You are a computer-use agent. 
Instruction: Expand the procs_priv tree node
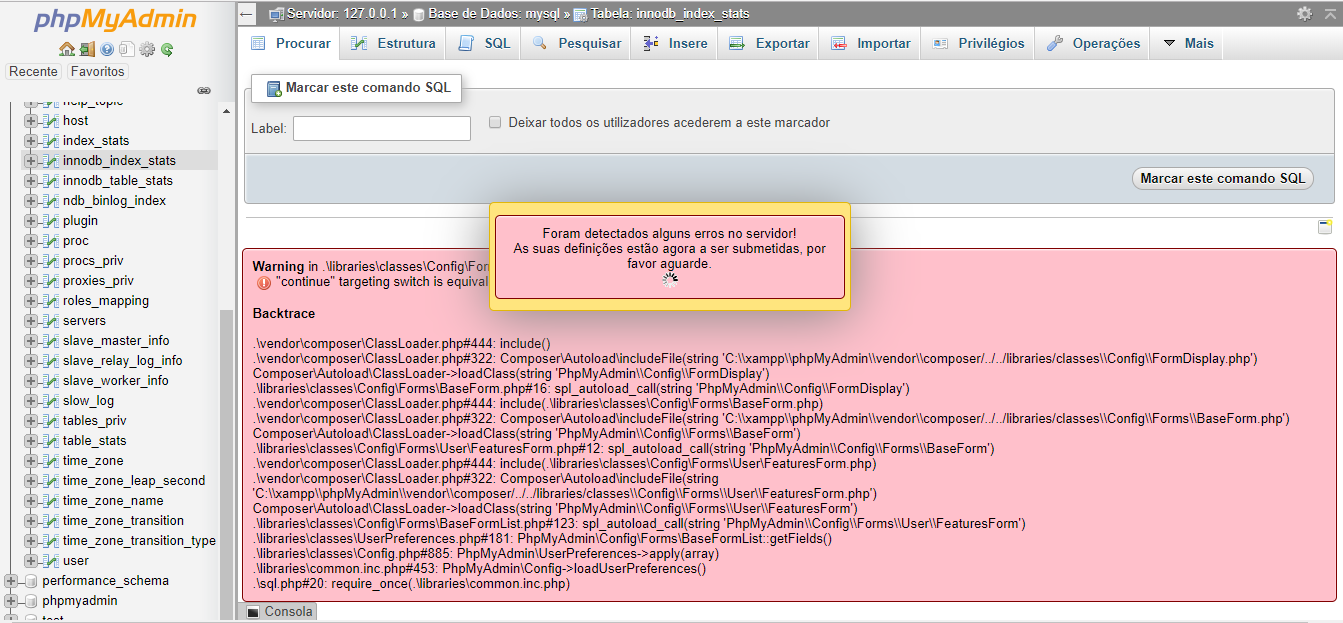pyautogui.click(x=31, y=260)
